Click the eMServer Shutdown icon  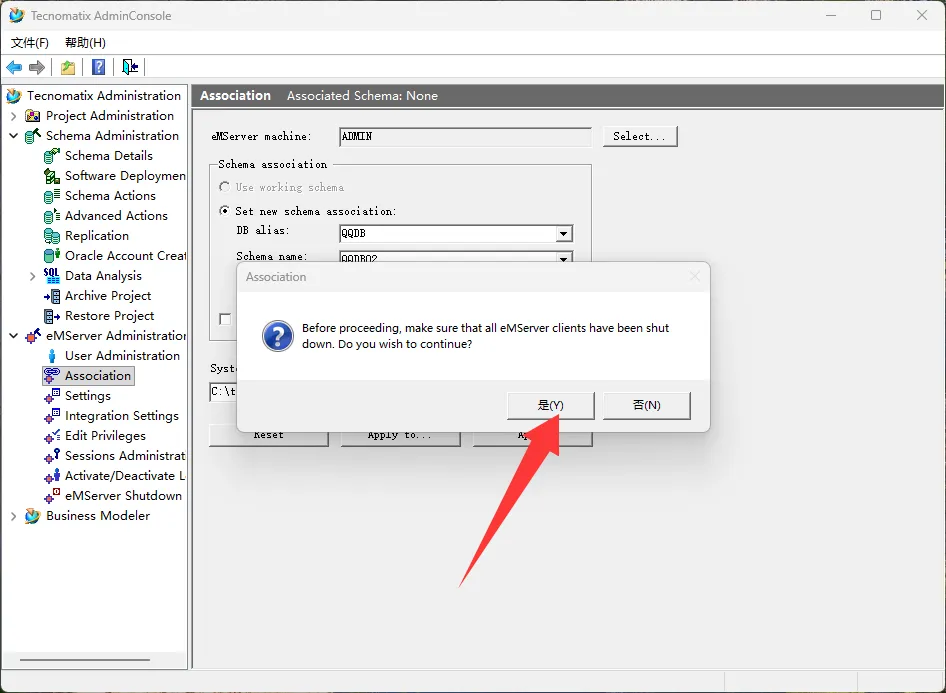pos(52,496)
